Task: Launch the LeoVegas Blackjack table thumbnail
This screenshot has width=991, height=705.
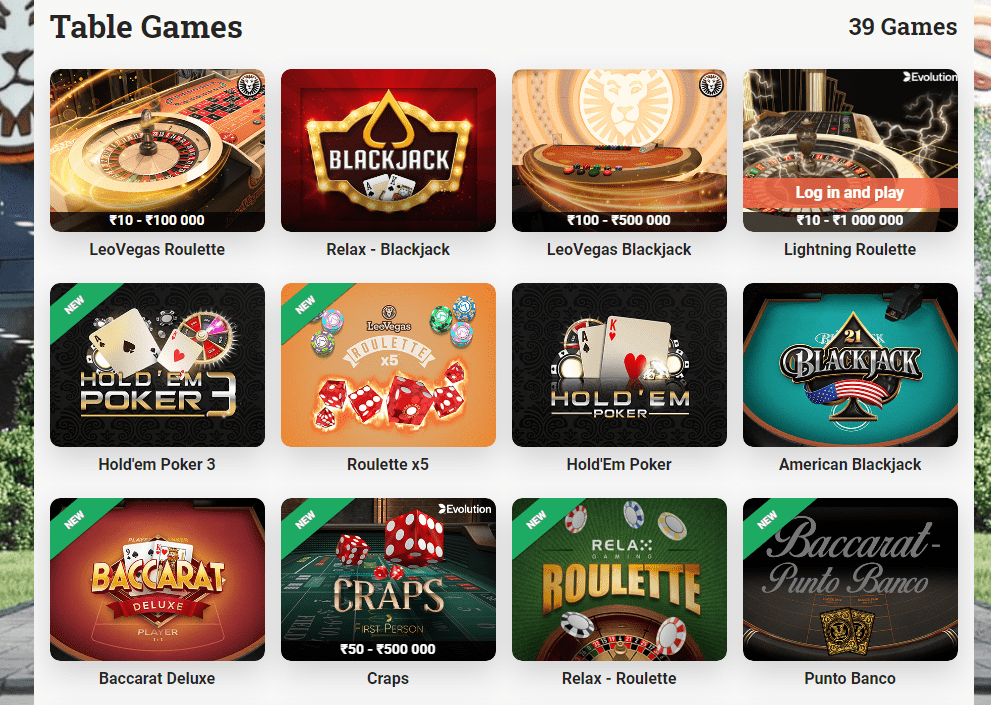Action: 619,150
